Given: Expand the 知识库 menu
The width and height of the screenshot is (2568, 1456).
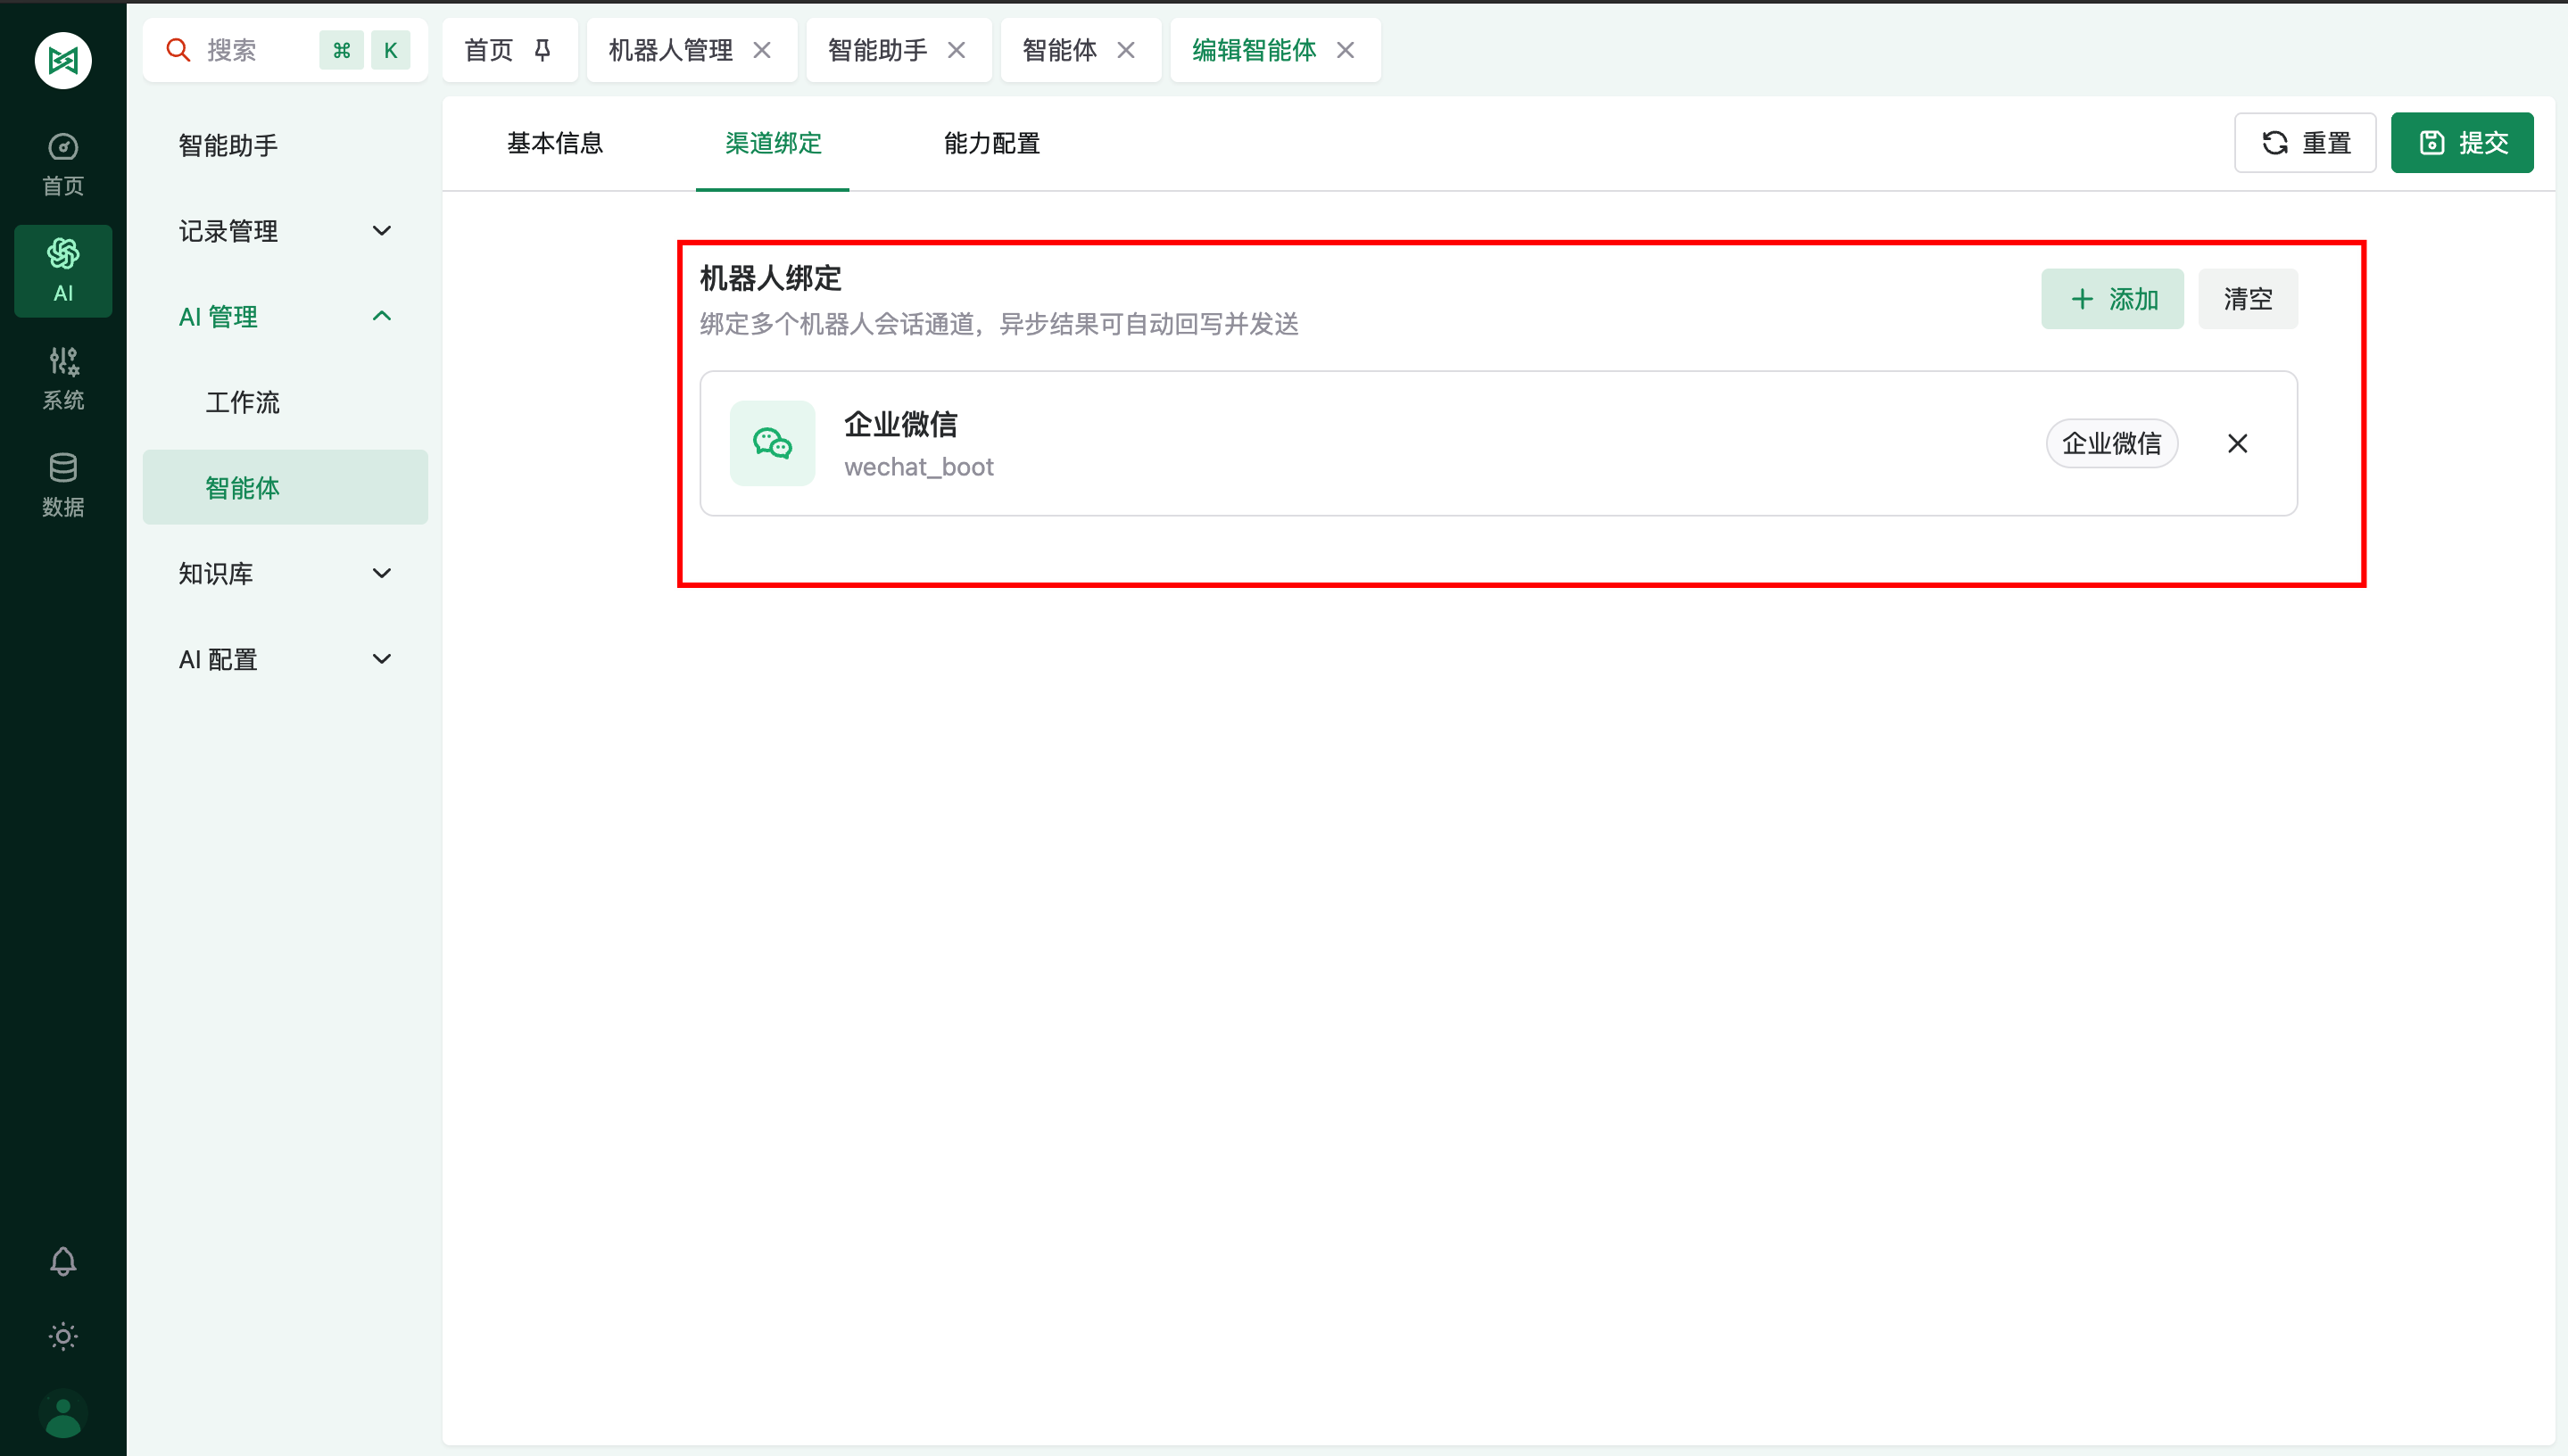Looking at the screenshot, I should [283, 572].
